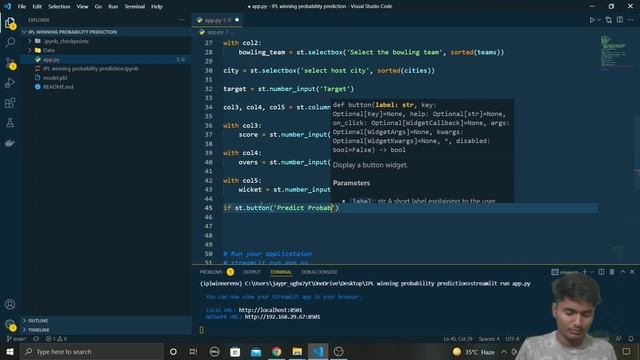Open the Terminal menu
Screen dimensions: 640x360
(135, 7)
